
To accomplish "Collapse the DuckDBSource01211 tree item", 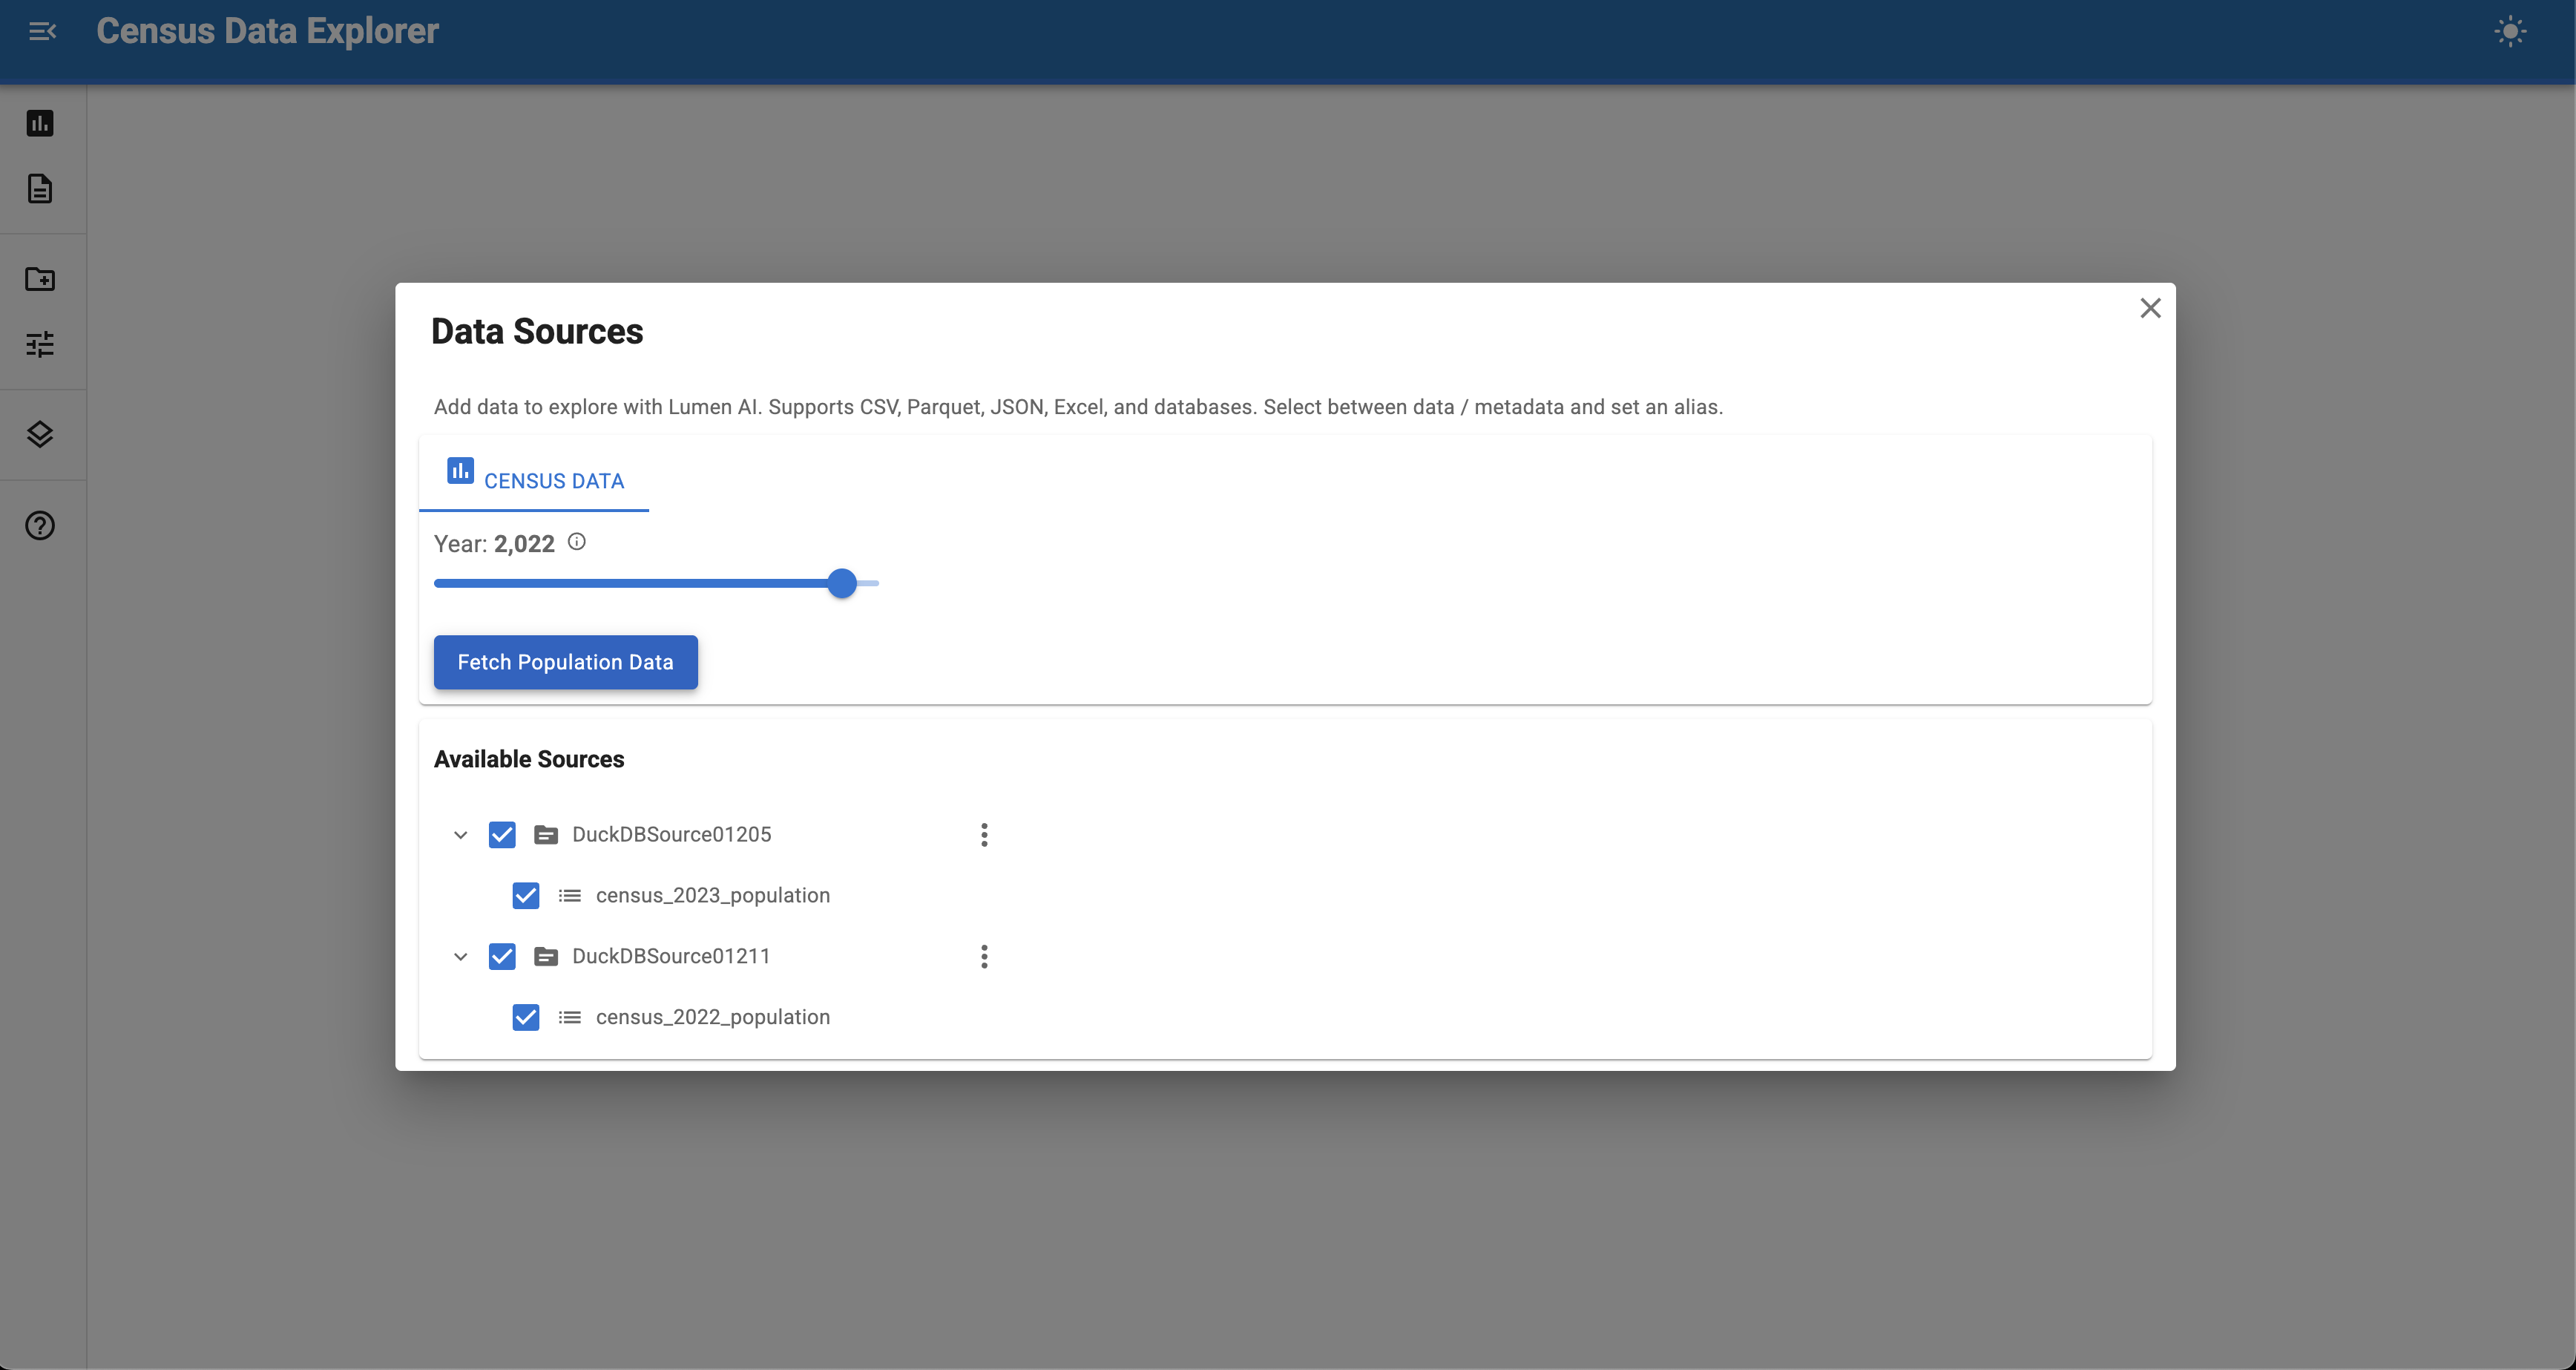I will point(461,956).
